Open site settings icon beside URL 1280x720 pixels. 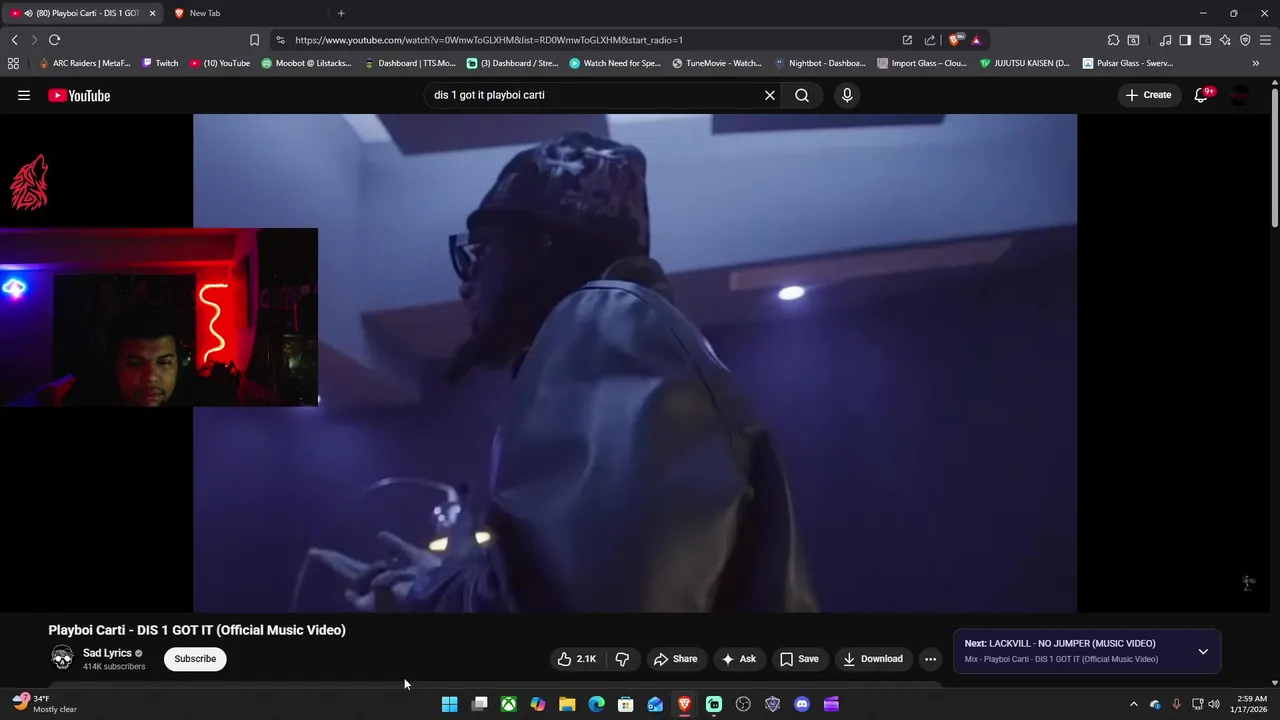[280, 40]
